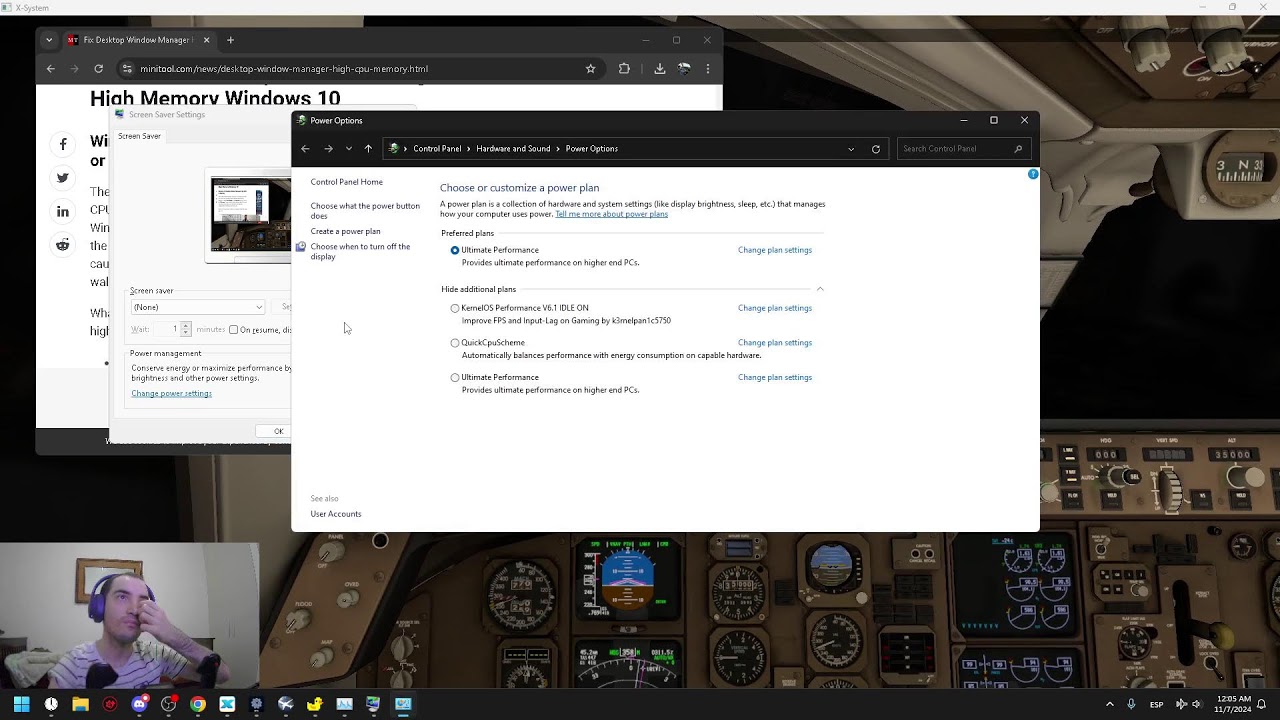The image size is (1280, 720).
Task: Show hidden system tray icons
Action: click(1109, 704)
